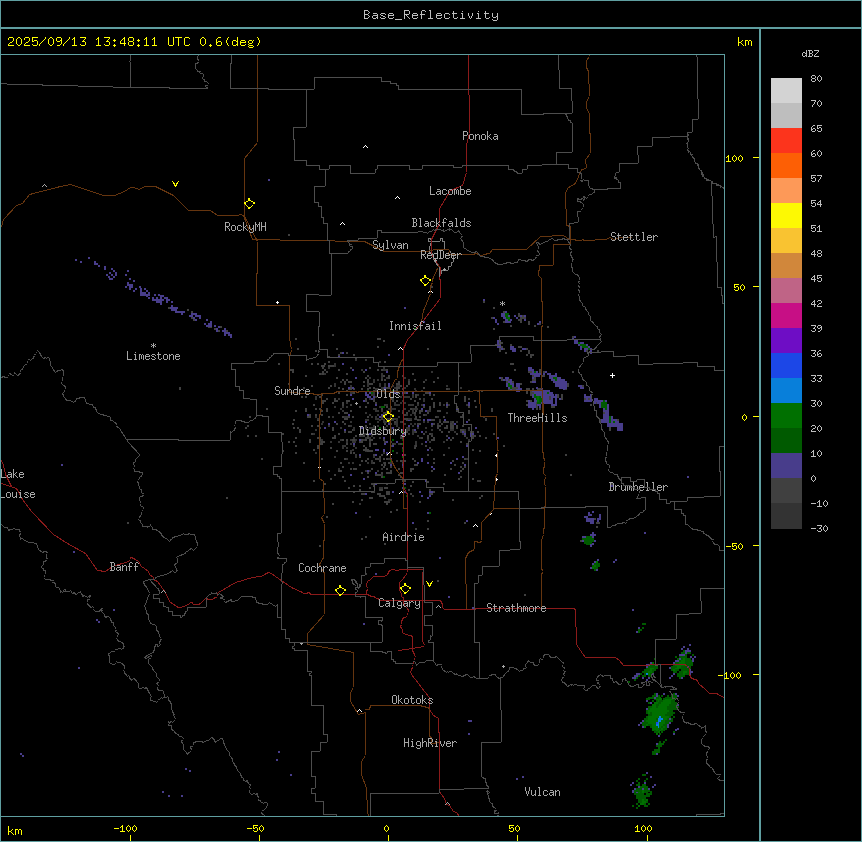Click the ThreeHills town label
This screenshot has width=862, height=842.
pos(537,418)
